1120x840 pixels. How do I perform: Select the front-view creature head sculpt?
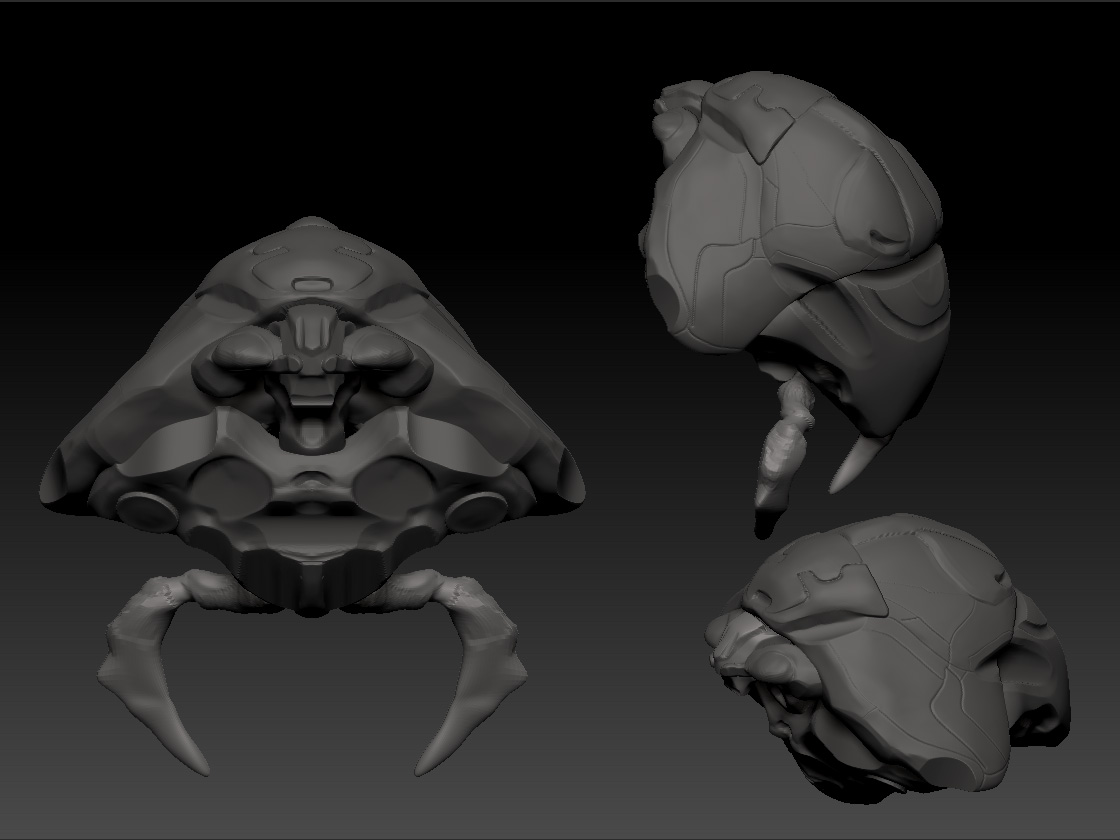(x=312, y=496)
